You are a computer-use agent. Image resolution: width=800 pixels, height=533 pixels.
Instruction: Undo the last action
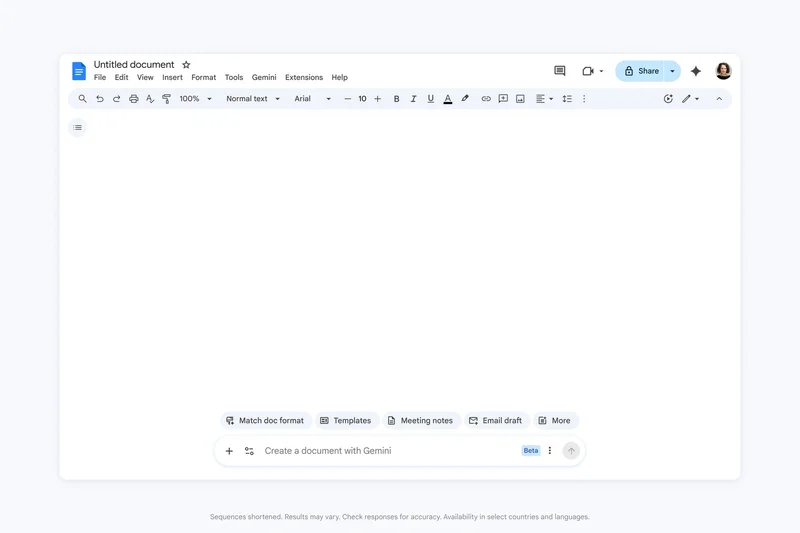pyautogui.click(x=99, y=99)
